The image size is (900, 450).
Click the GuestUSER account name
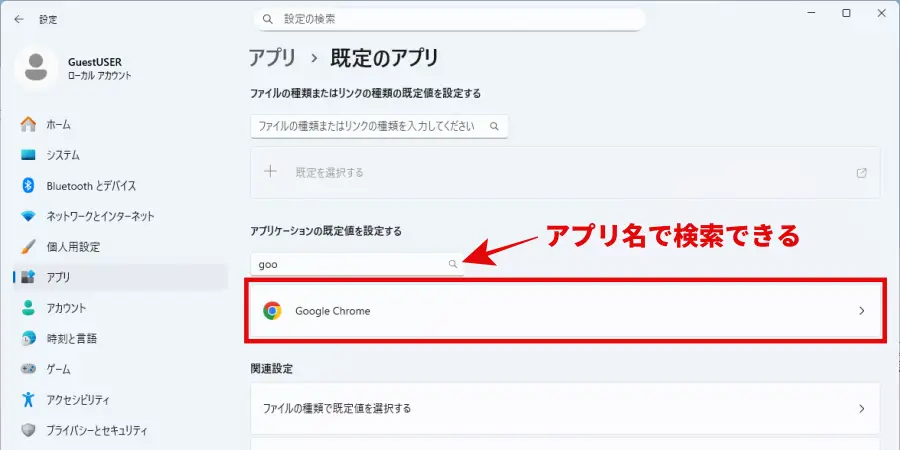click(95, 63)
